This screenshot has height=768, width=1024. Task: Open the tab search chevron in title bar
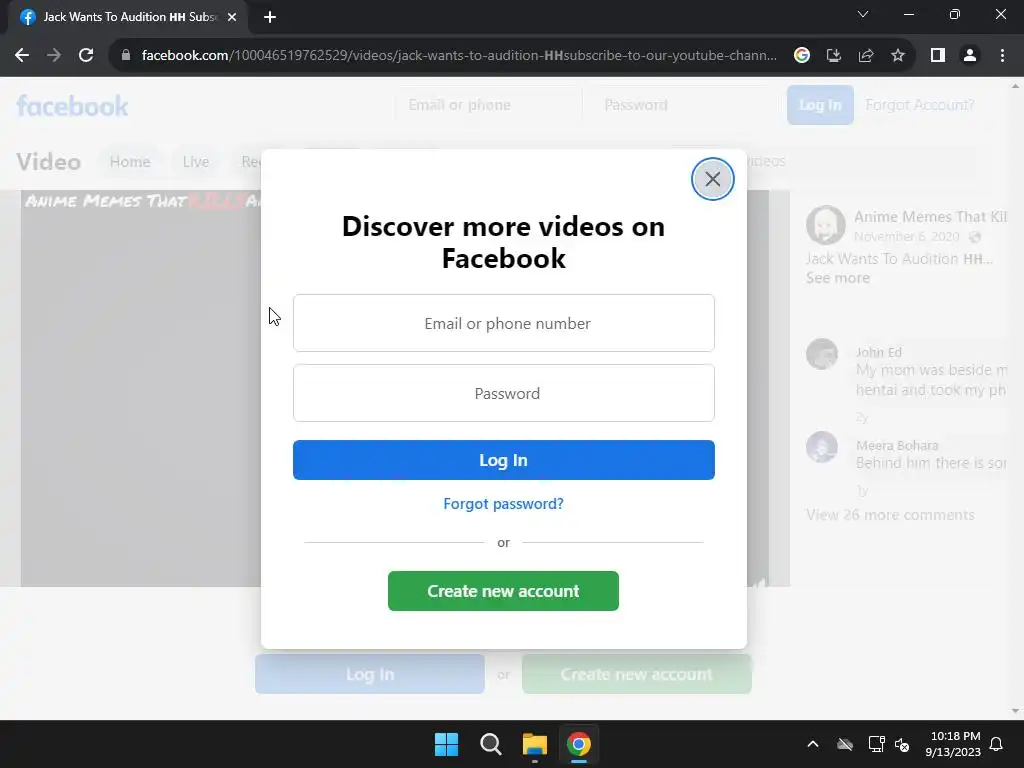[x=863, y=14]
